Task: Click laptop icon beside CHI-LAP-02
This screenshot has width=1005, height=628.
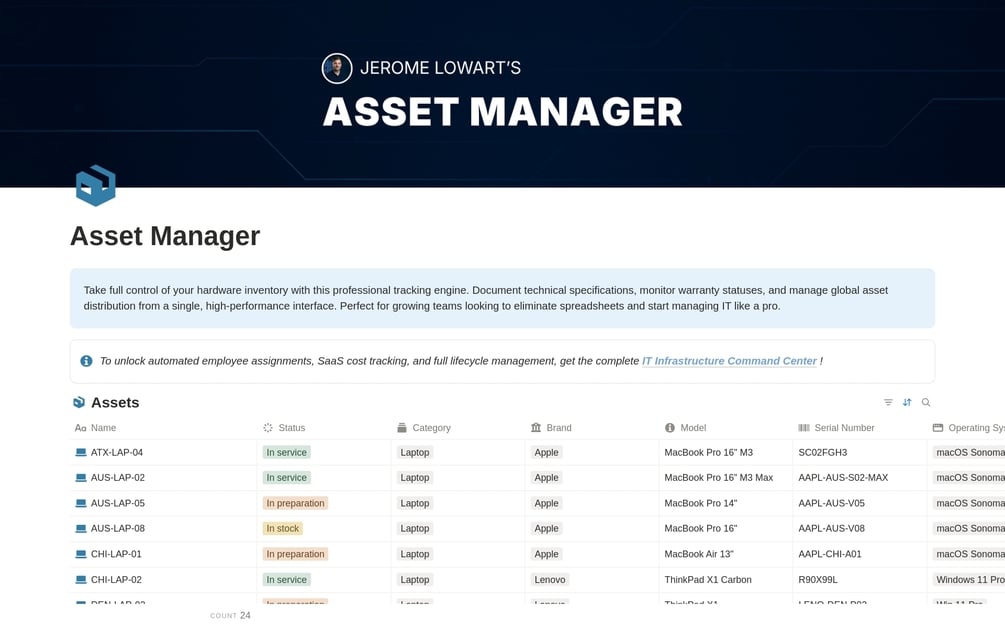Action: pyautogui.click(x=81, y=579)
